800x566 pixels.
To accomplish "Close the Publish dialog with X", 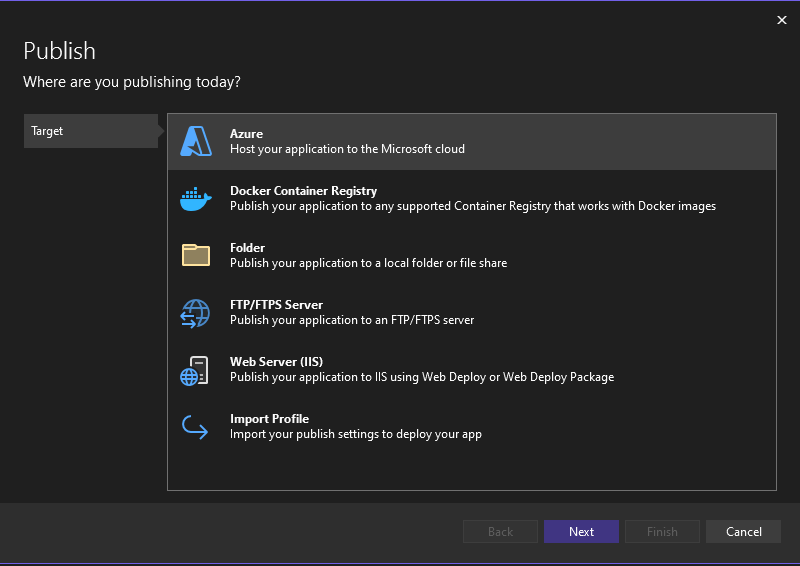I will click(782, 20).
